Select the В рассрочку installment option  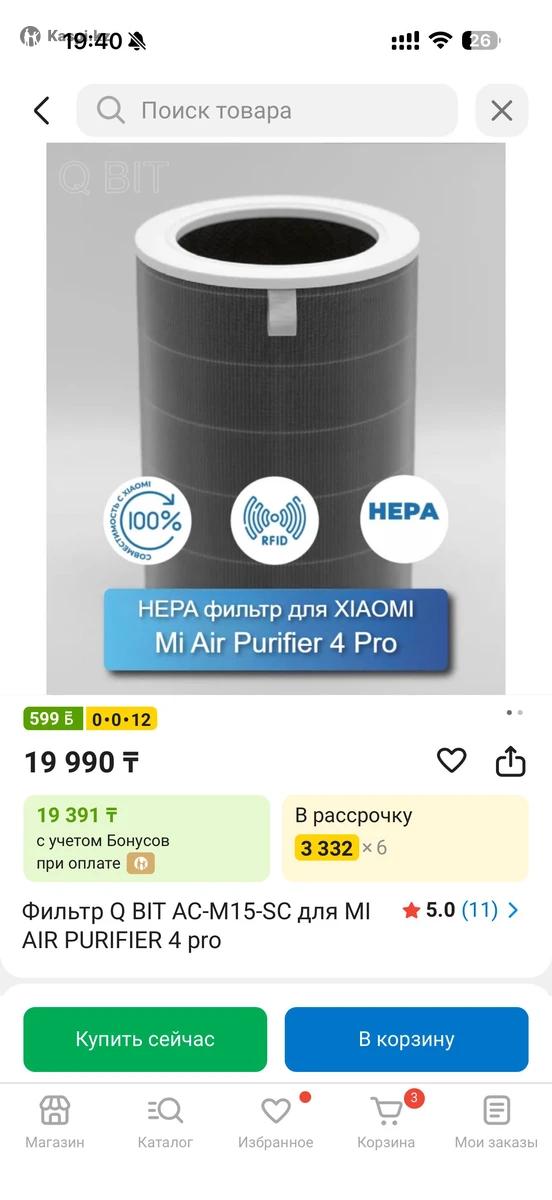(x=405, y=838)
